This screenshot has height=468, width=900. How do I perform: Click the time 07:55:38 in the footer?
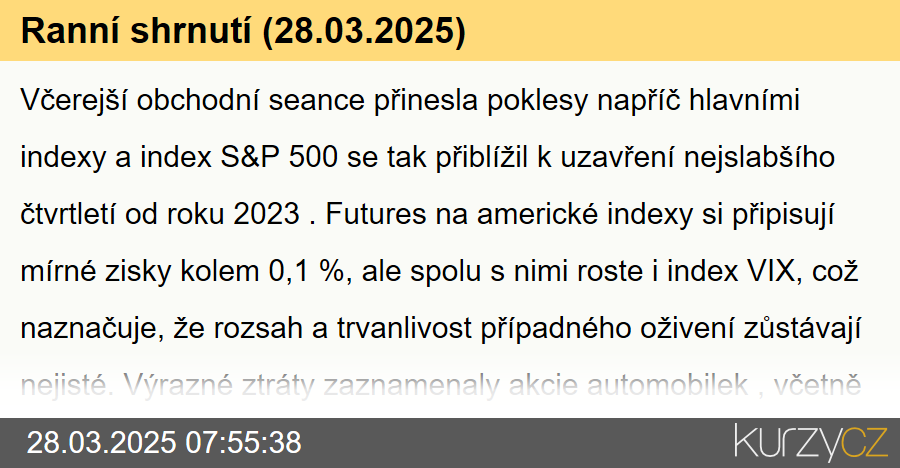click(x=244, y=443)
